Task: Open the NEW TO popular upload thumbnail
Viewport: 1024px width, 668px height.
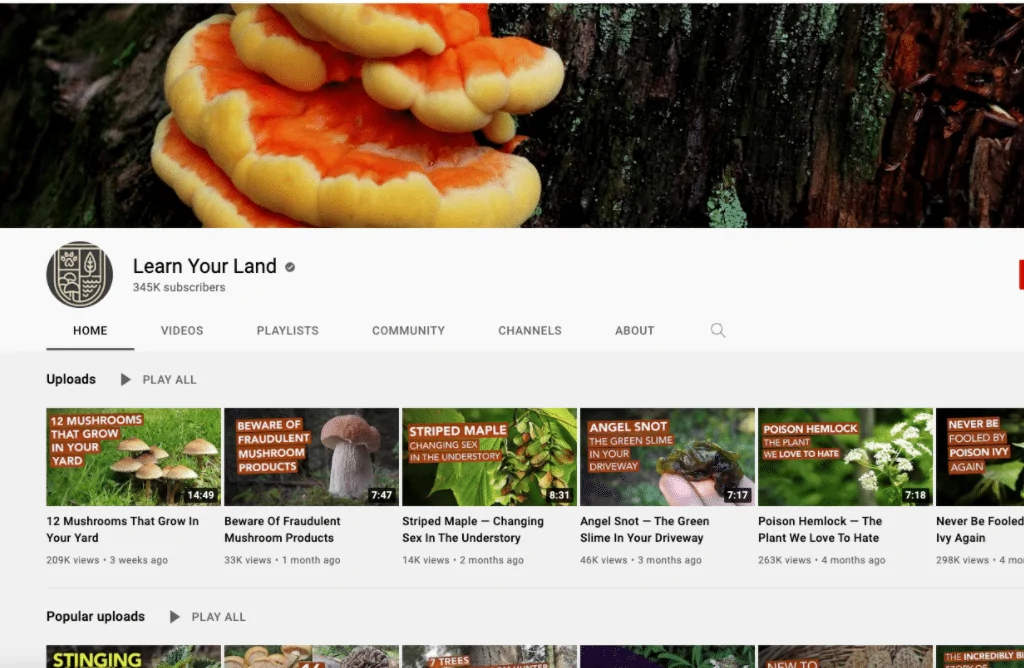Action: coord(845,656)
